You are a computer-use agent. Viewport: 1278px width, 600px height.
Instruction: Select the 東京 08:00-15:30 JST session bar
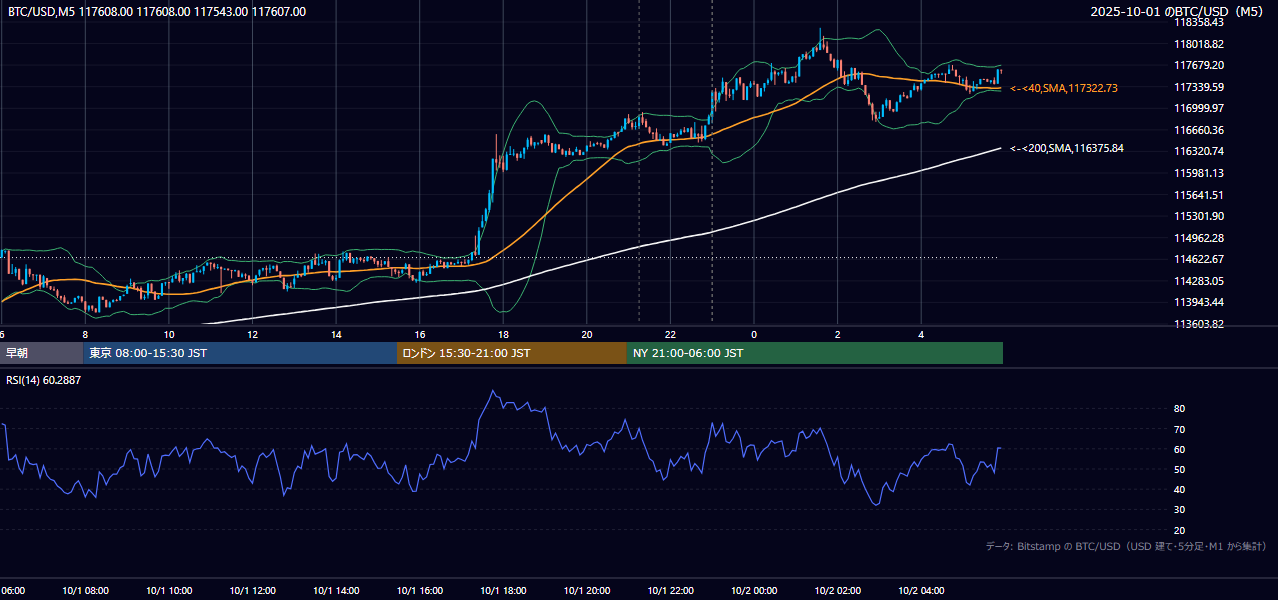240,353
